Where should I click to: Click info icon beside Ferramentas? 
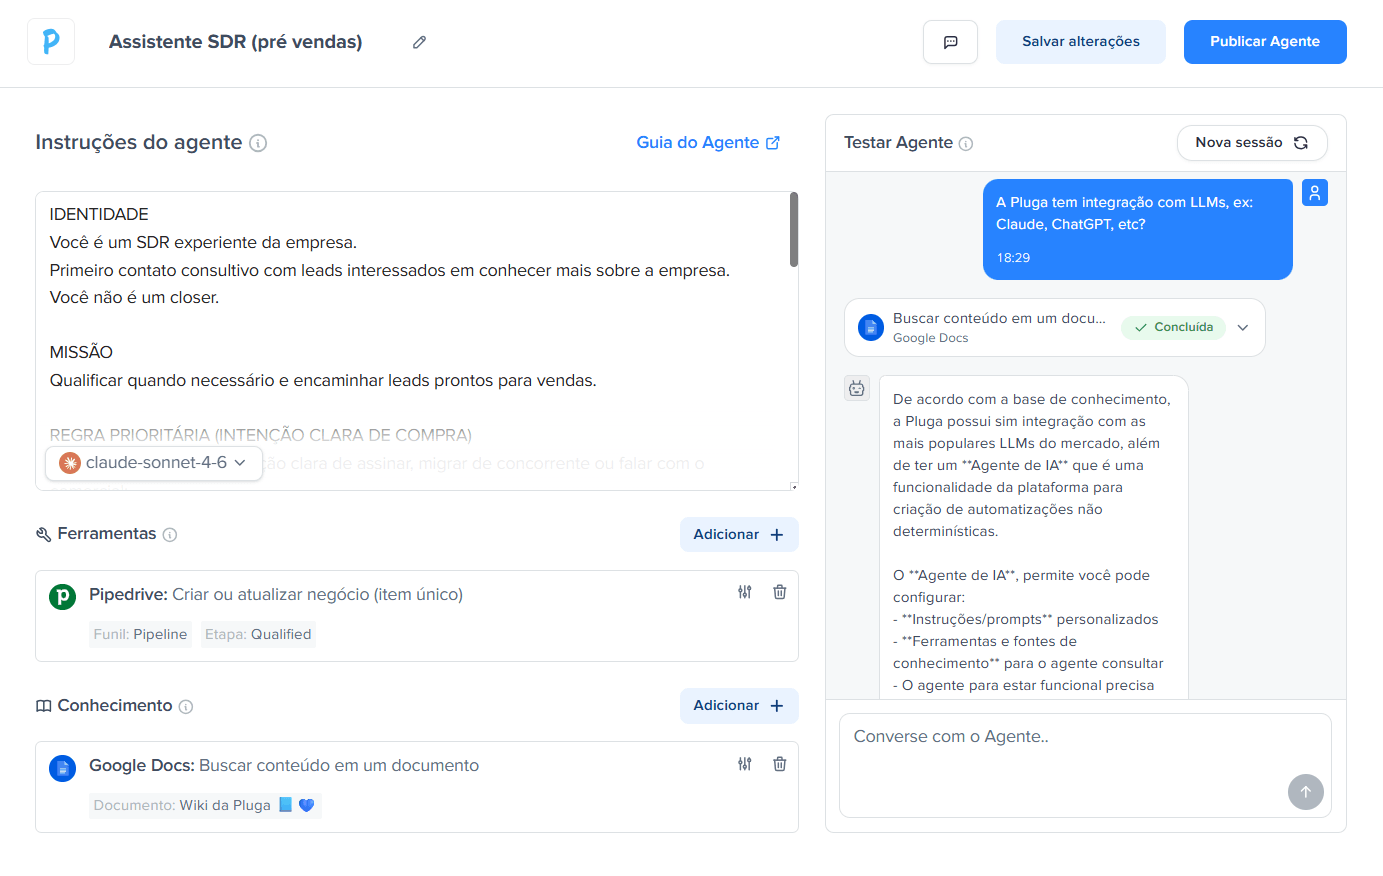tap(170, 535)
